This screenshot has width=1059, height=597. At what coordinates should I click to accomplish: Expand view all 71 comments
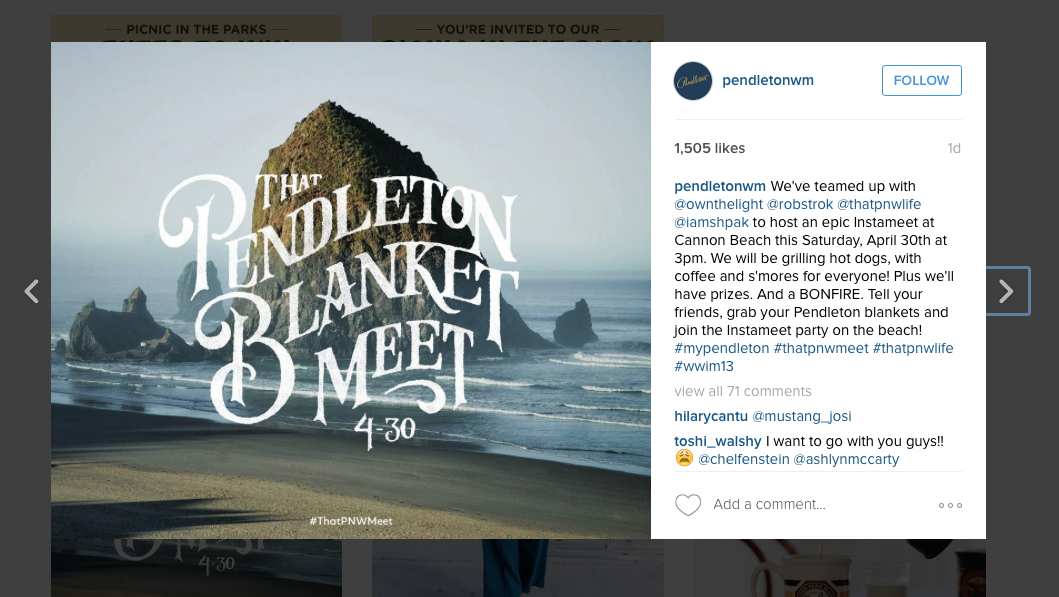[743, 391]
